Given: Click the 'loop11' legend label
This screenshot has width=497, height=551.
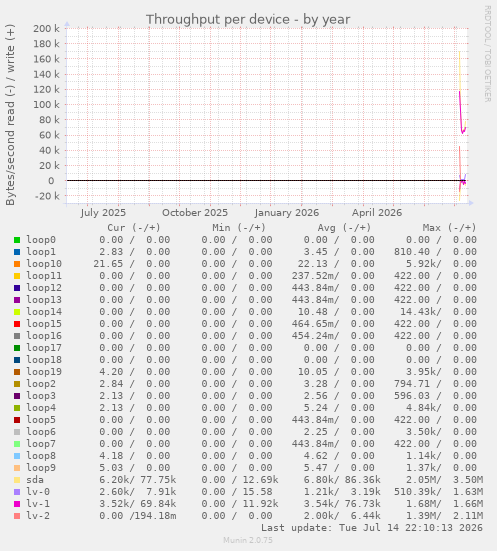Looking at the screenshot, I should pos(44,276).
